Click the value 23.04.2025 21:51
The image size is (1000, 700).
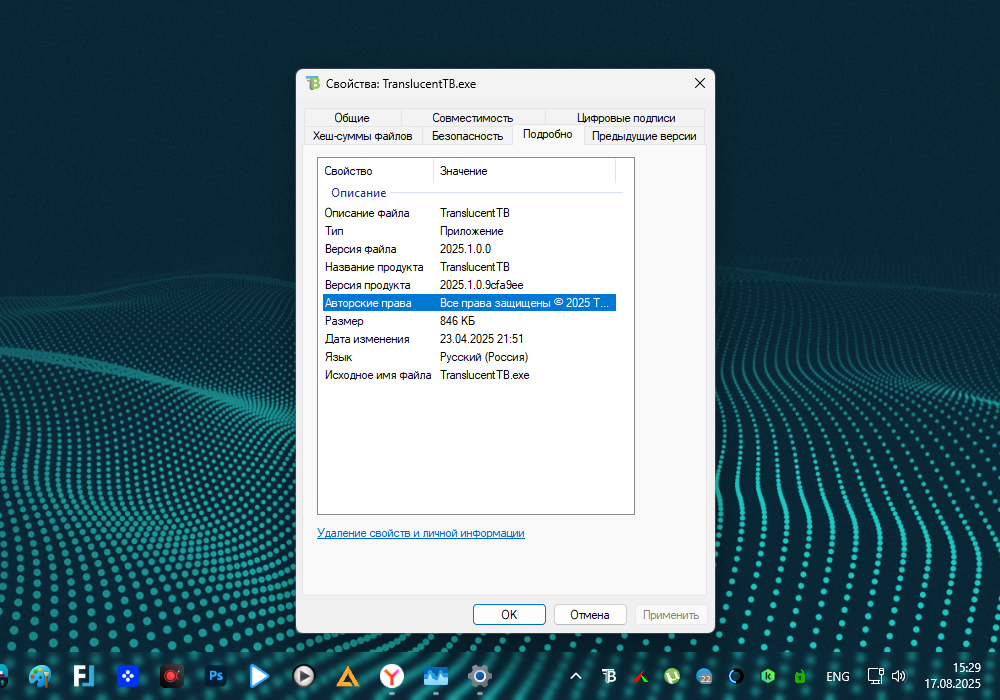pos(482,339)
